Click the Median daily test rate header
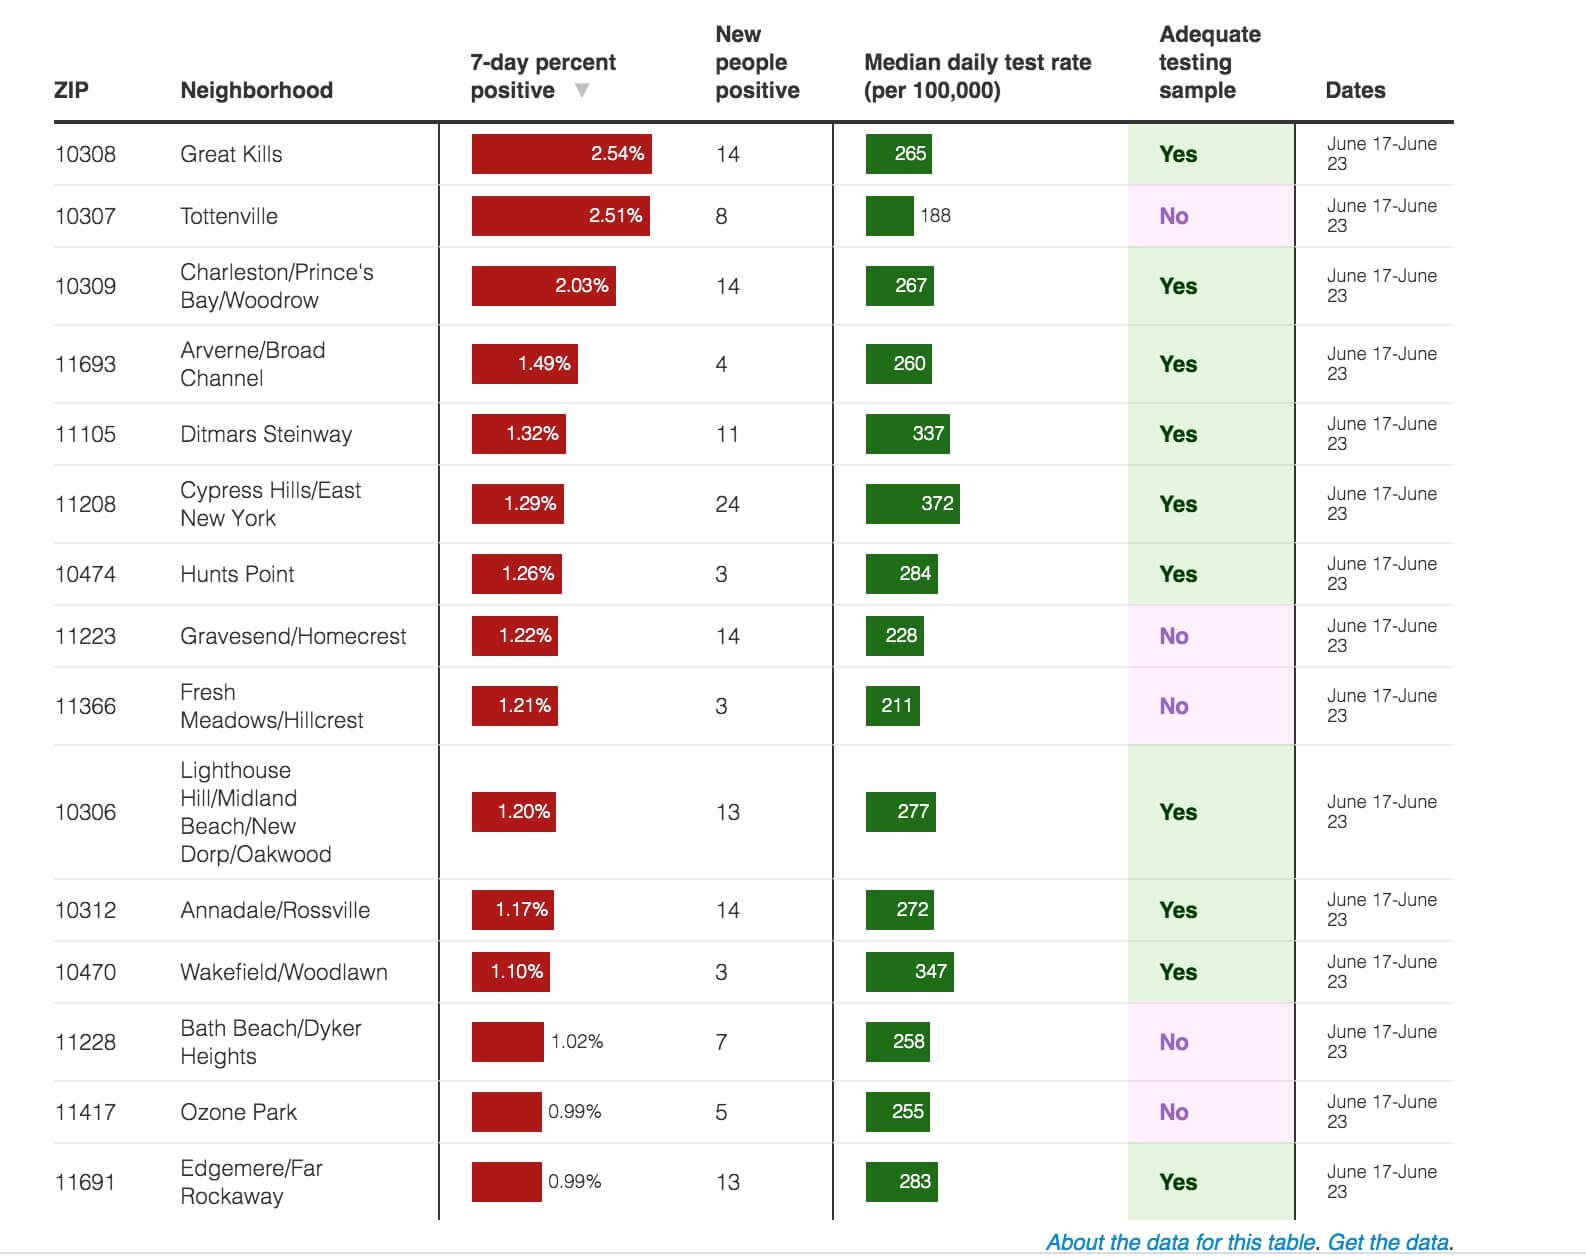The height and width of the screenshot is (1256, 1586). click(977, 77)
